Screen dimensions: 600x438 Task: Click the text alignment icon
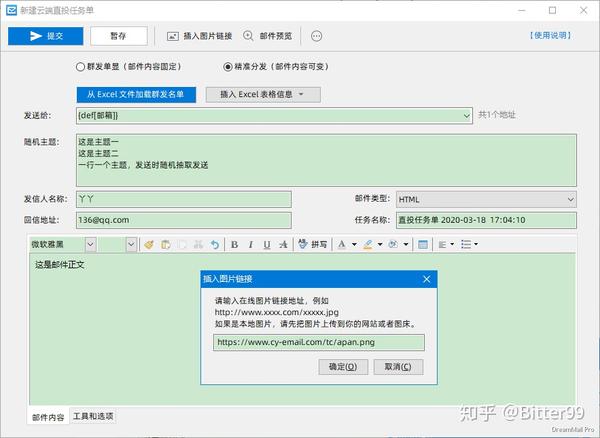pyautogui.click(x=442, y=244)
